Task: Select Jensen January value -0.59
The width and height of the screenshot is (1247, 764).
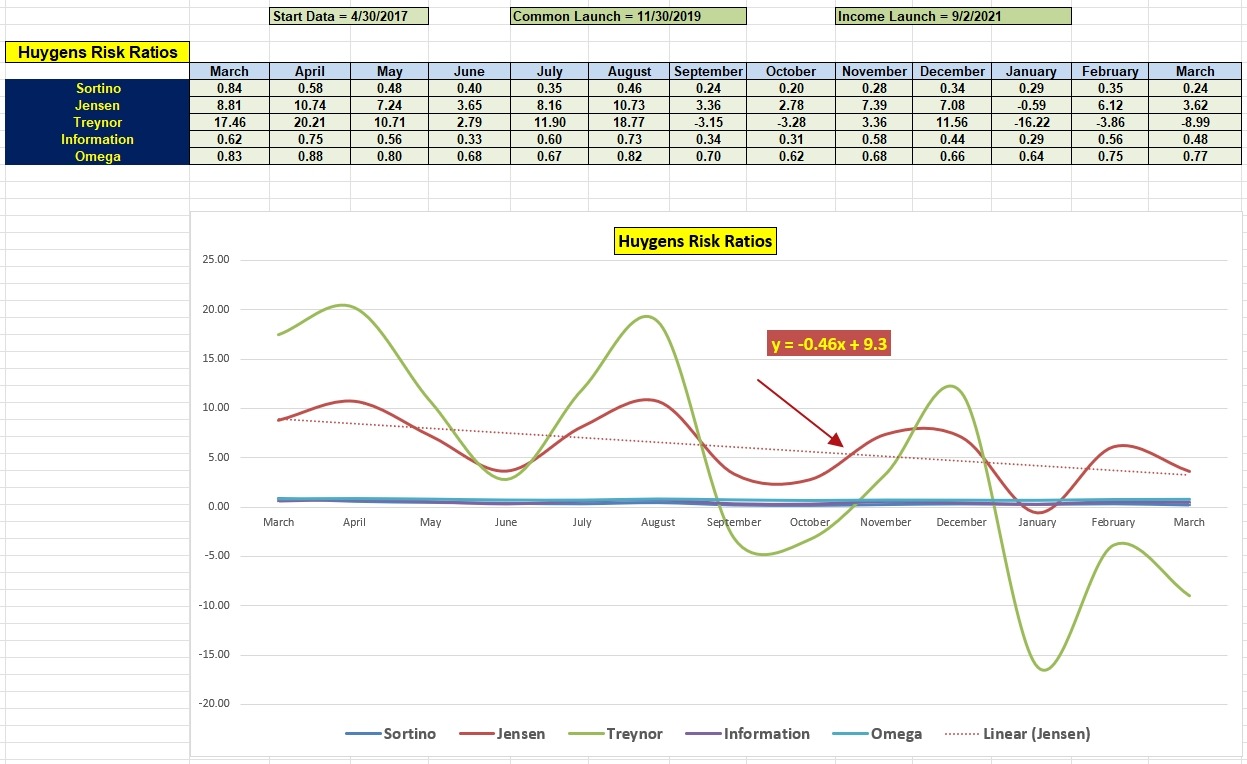Action: click(x=1031, y=105)
